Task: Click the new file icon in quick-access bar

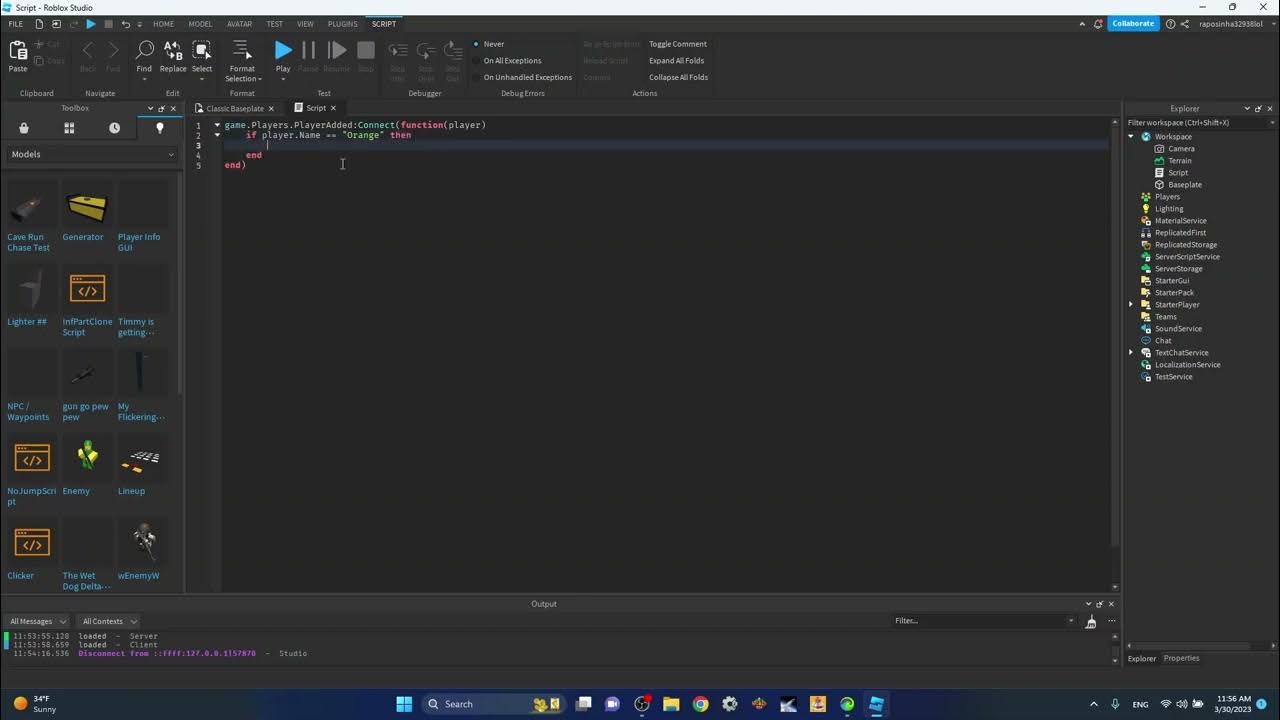Action: click(x=39, y=24)
